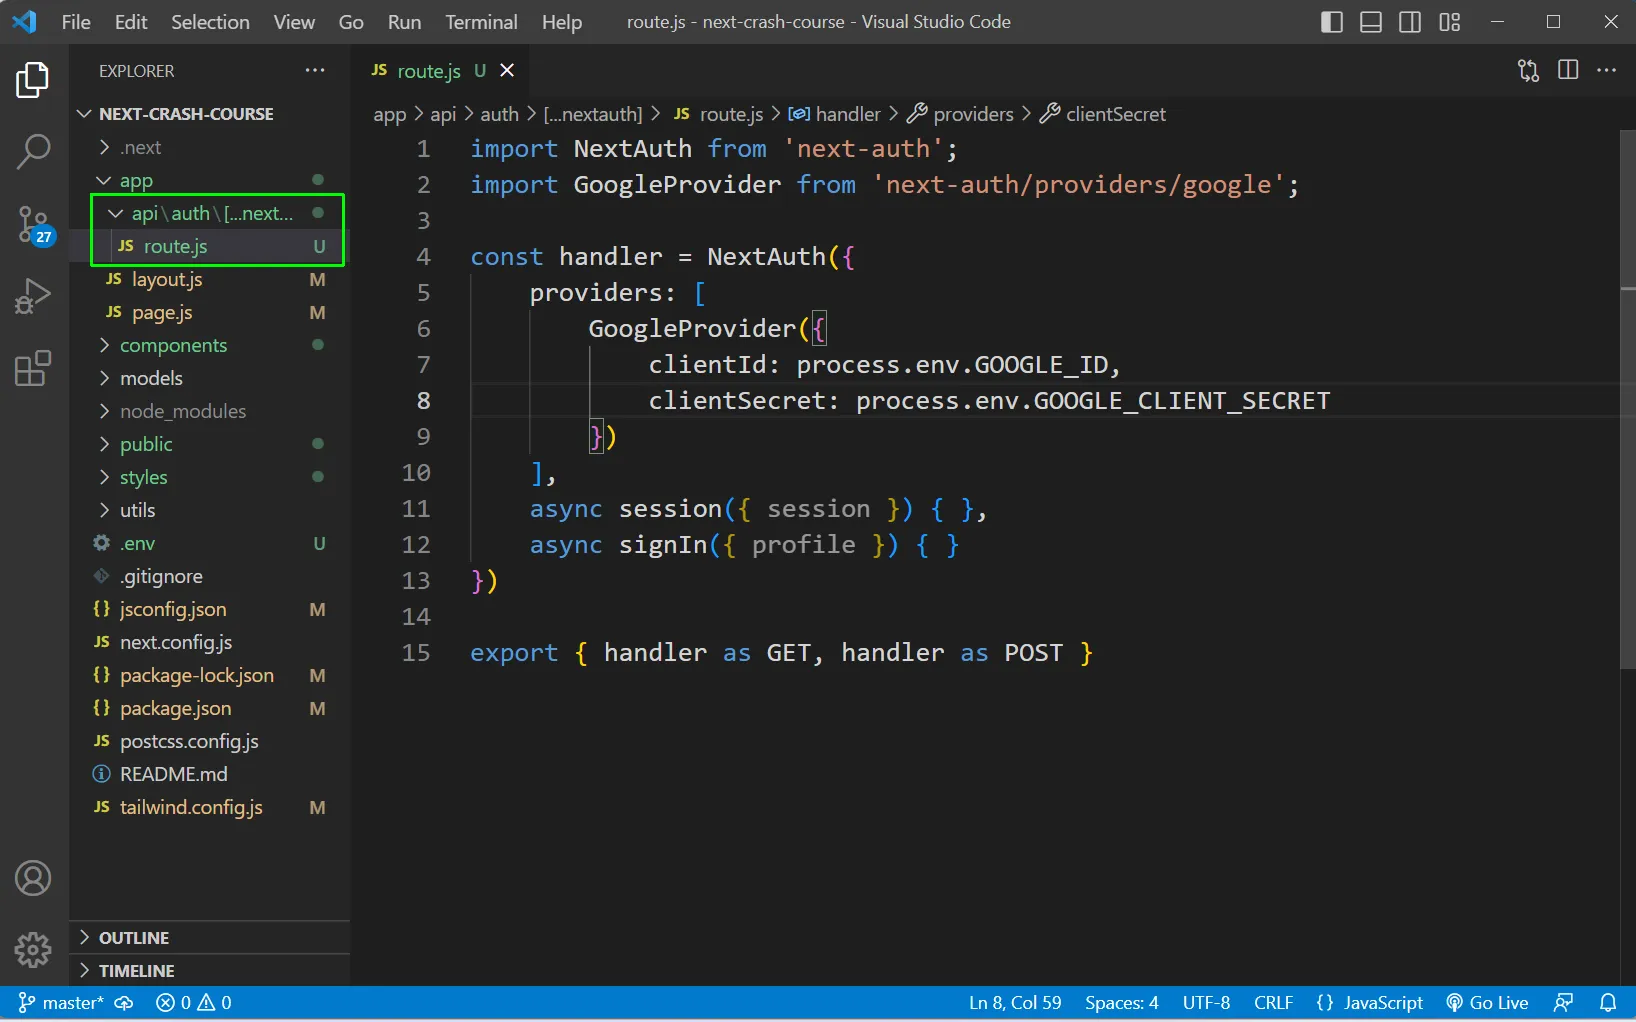Open the .env file
Image resolution: width=1636 pixels, height=1022 pixels.
pos(210,543)
